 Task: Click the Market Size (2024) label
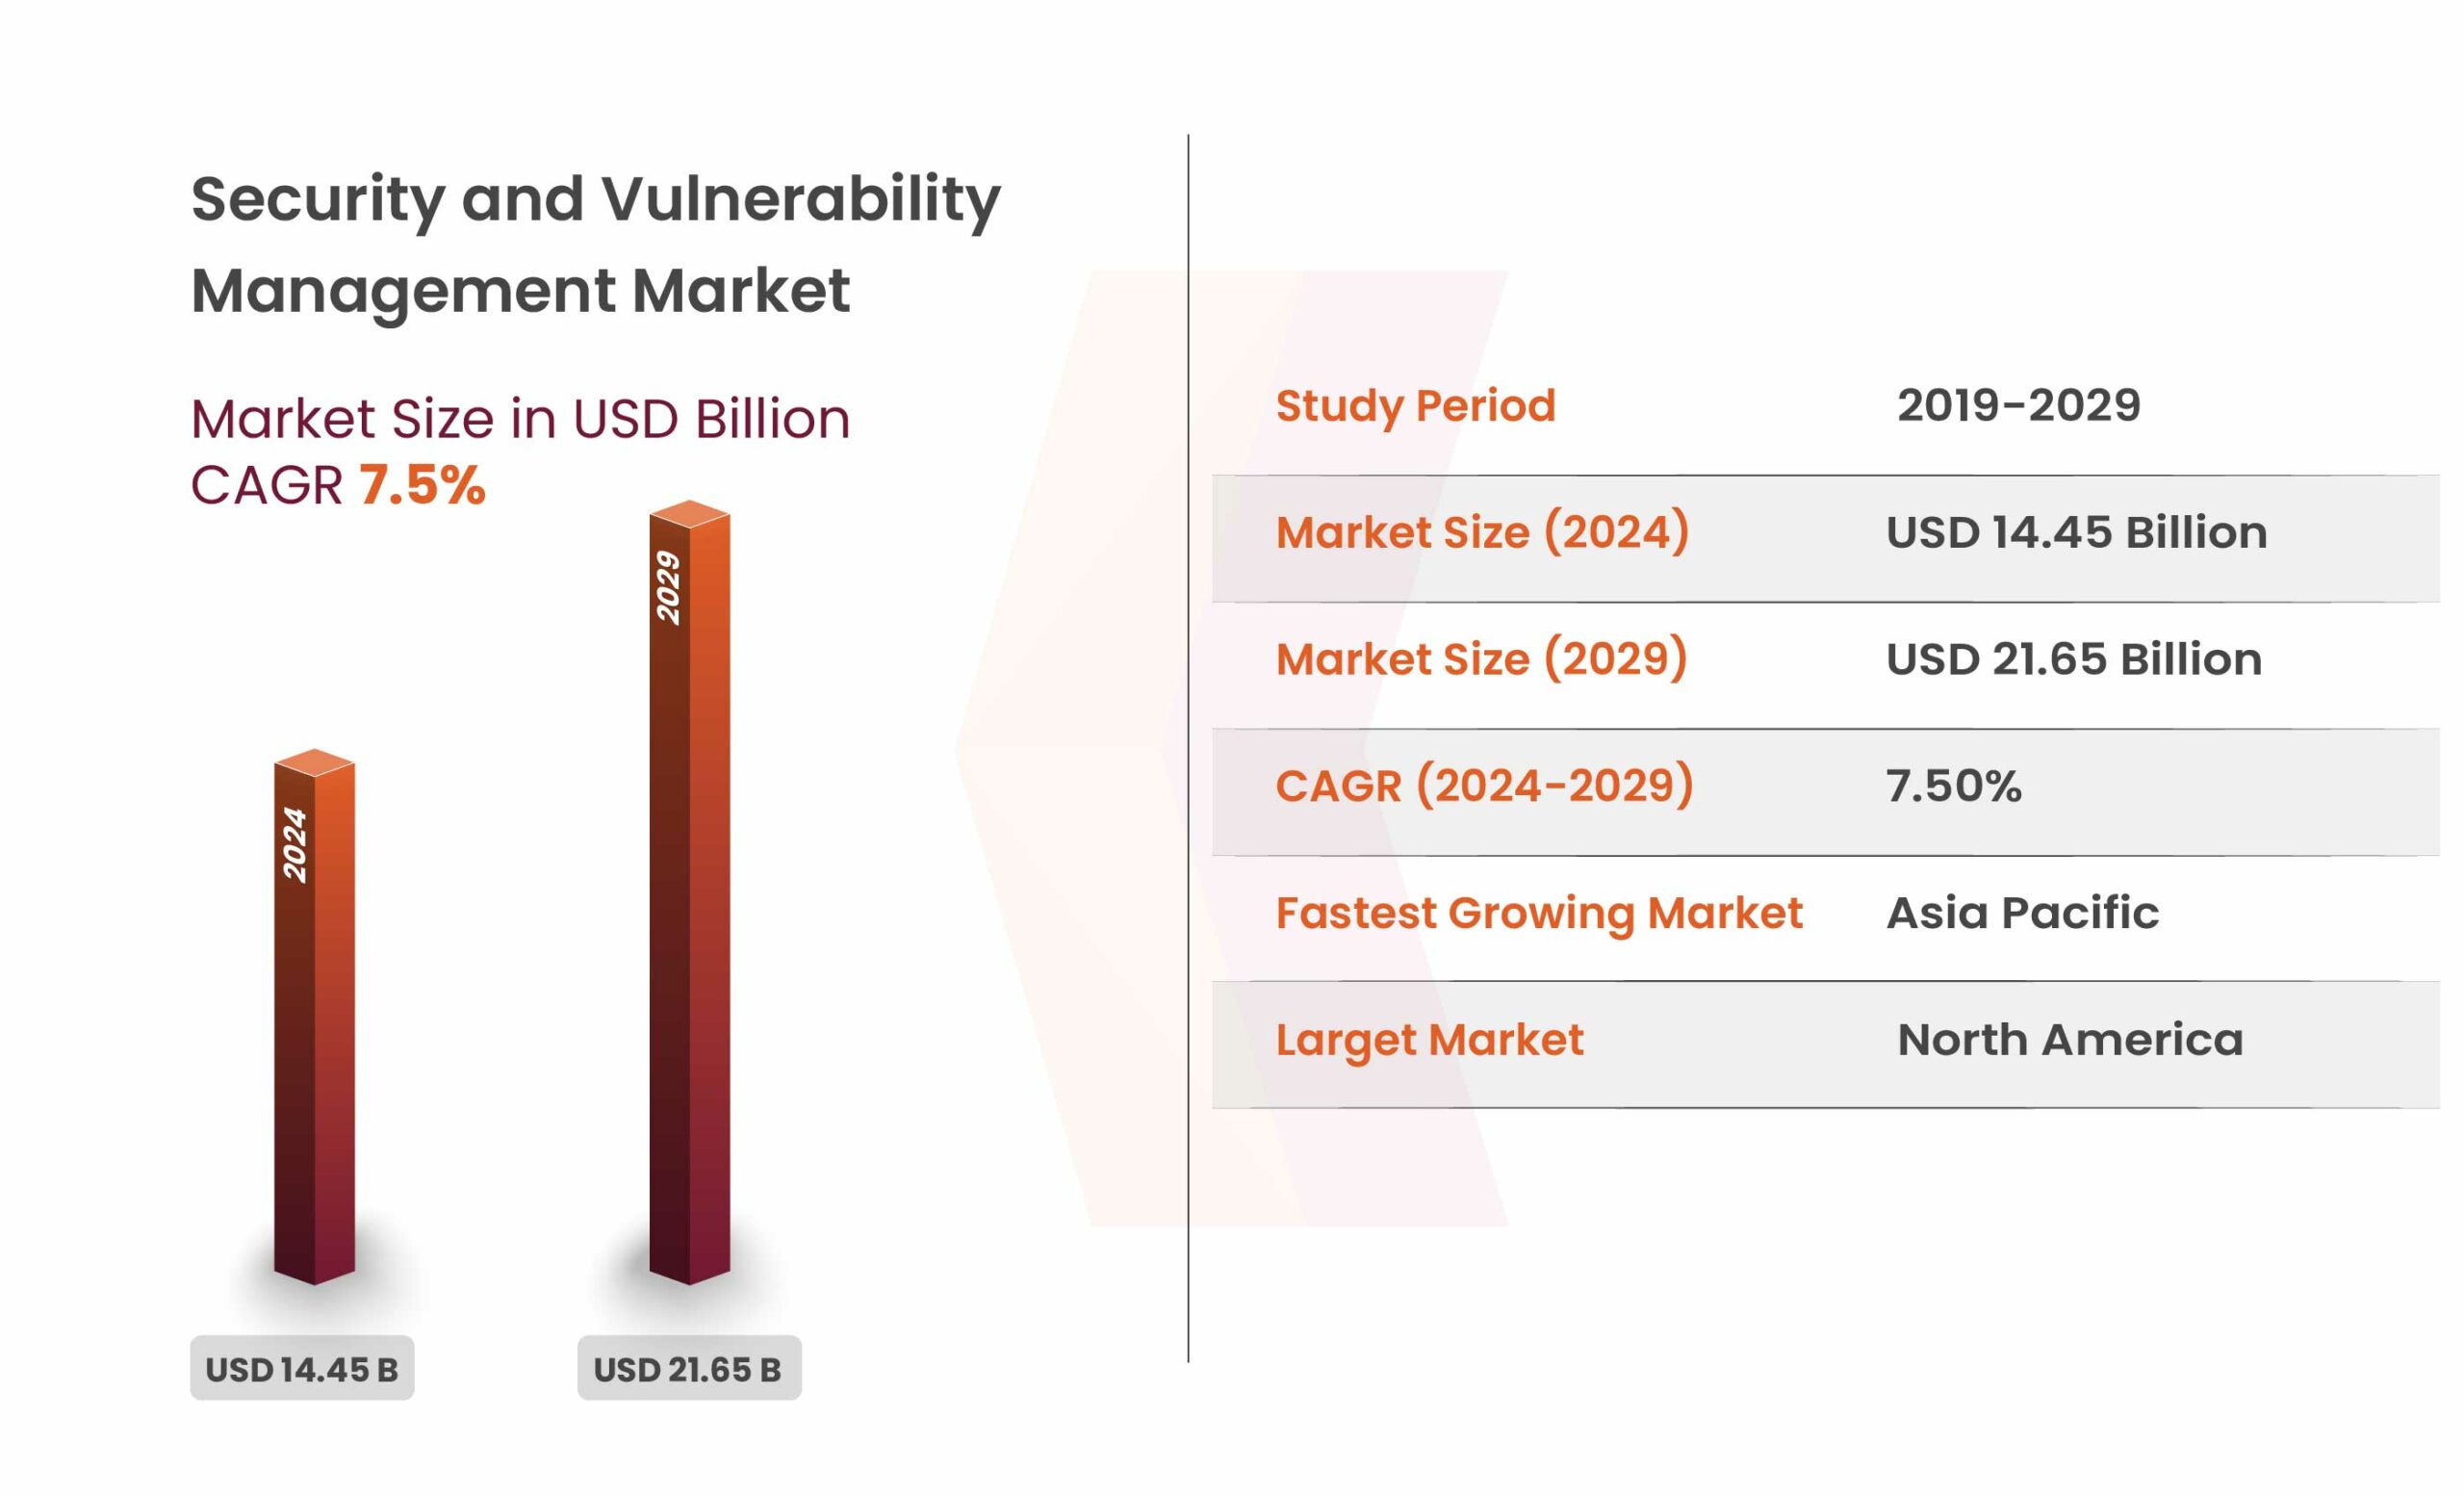click(1482, 531)
